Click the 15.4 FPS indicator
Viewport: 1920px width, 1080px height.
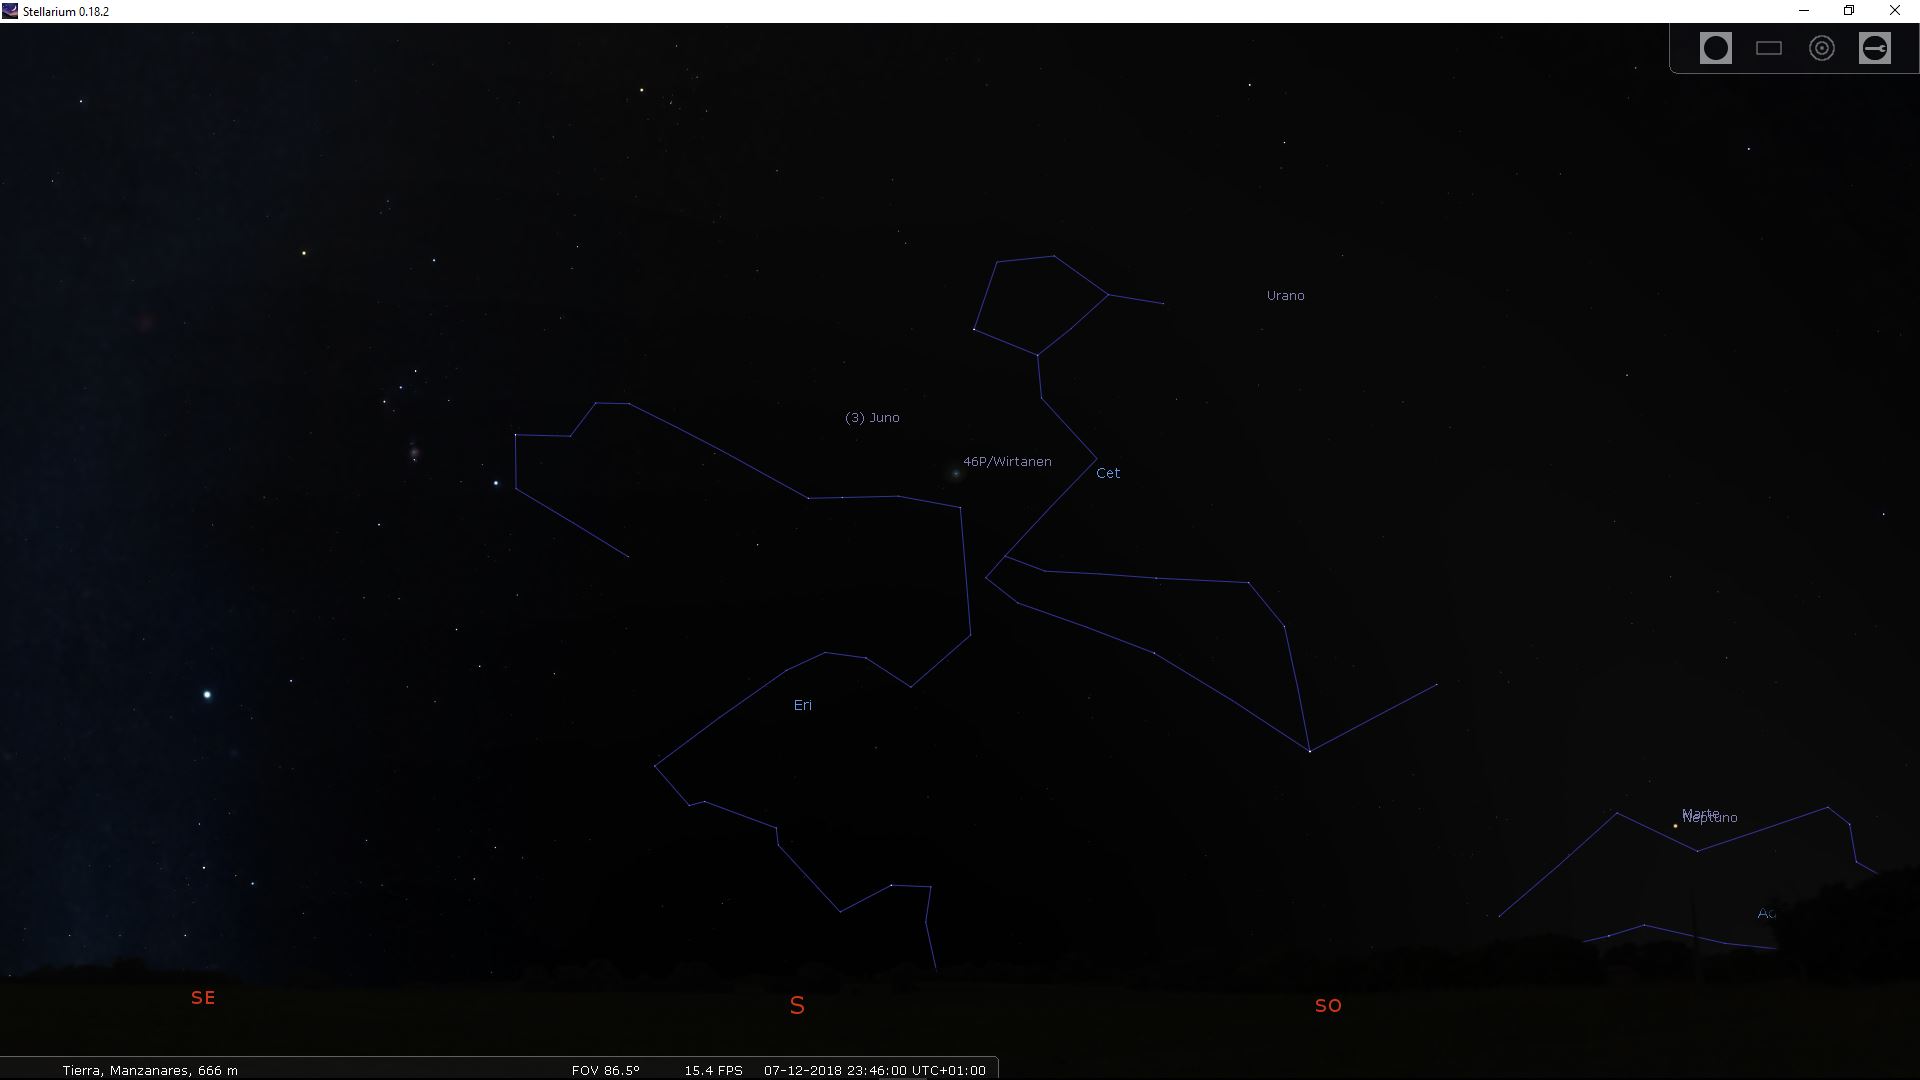(713, 1070)
